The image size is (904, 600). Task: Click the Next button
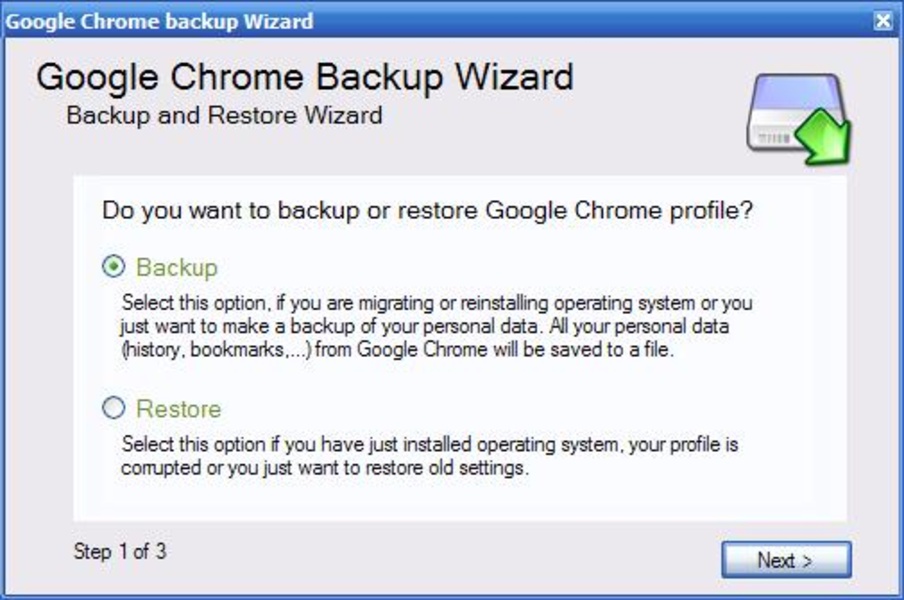pos(785,560)
